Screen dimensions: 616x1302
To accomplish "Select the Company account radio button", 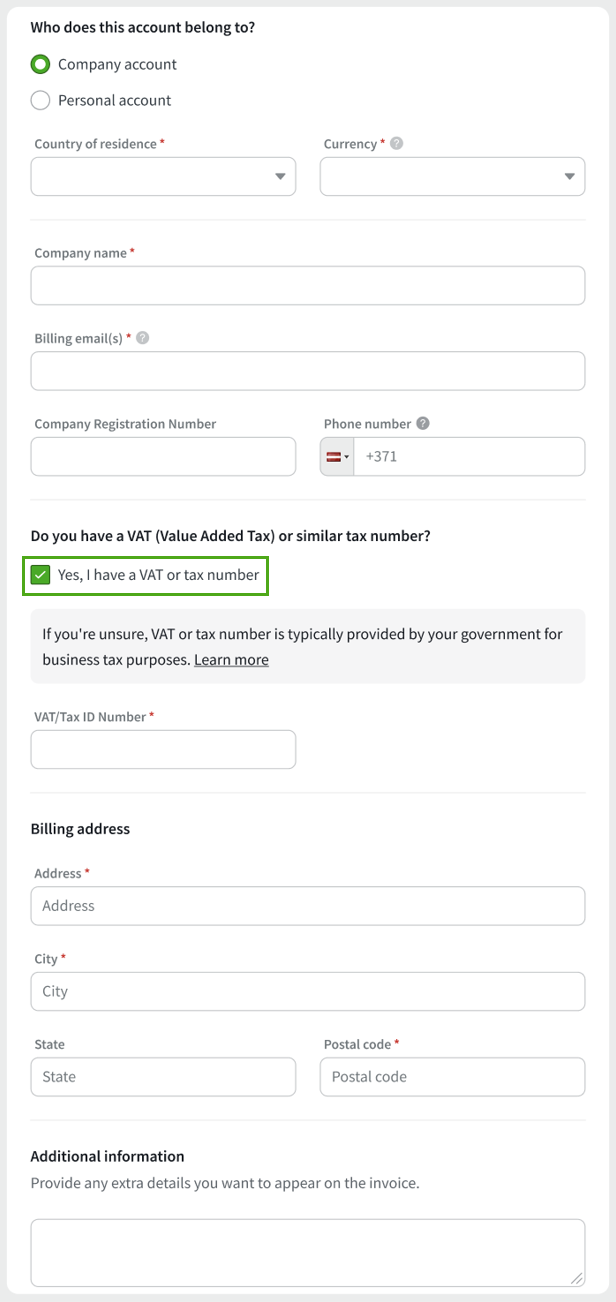I will tap(40, 64).
